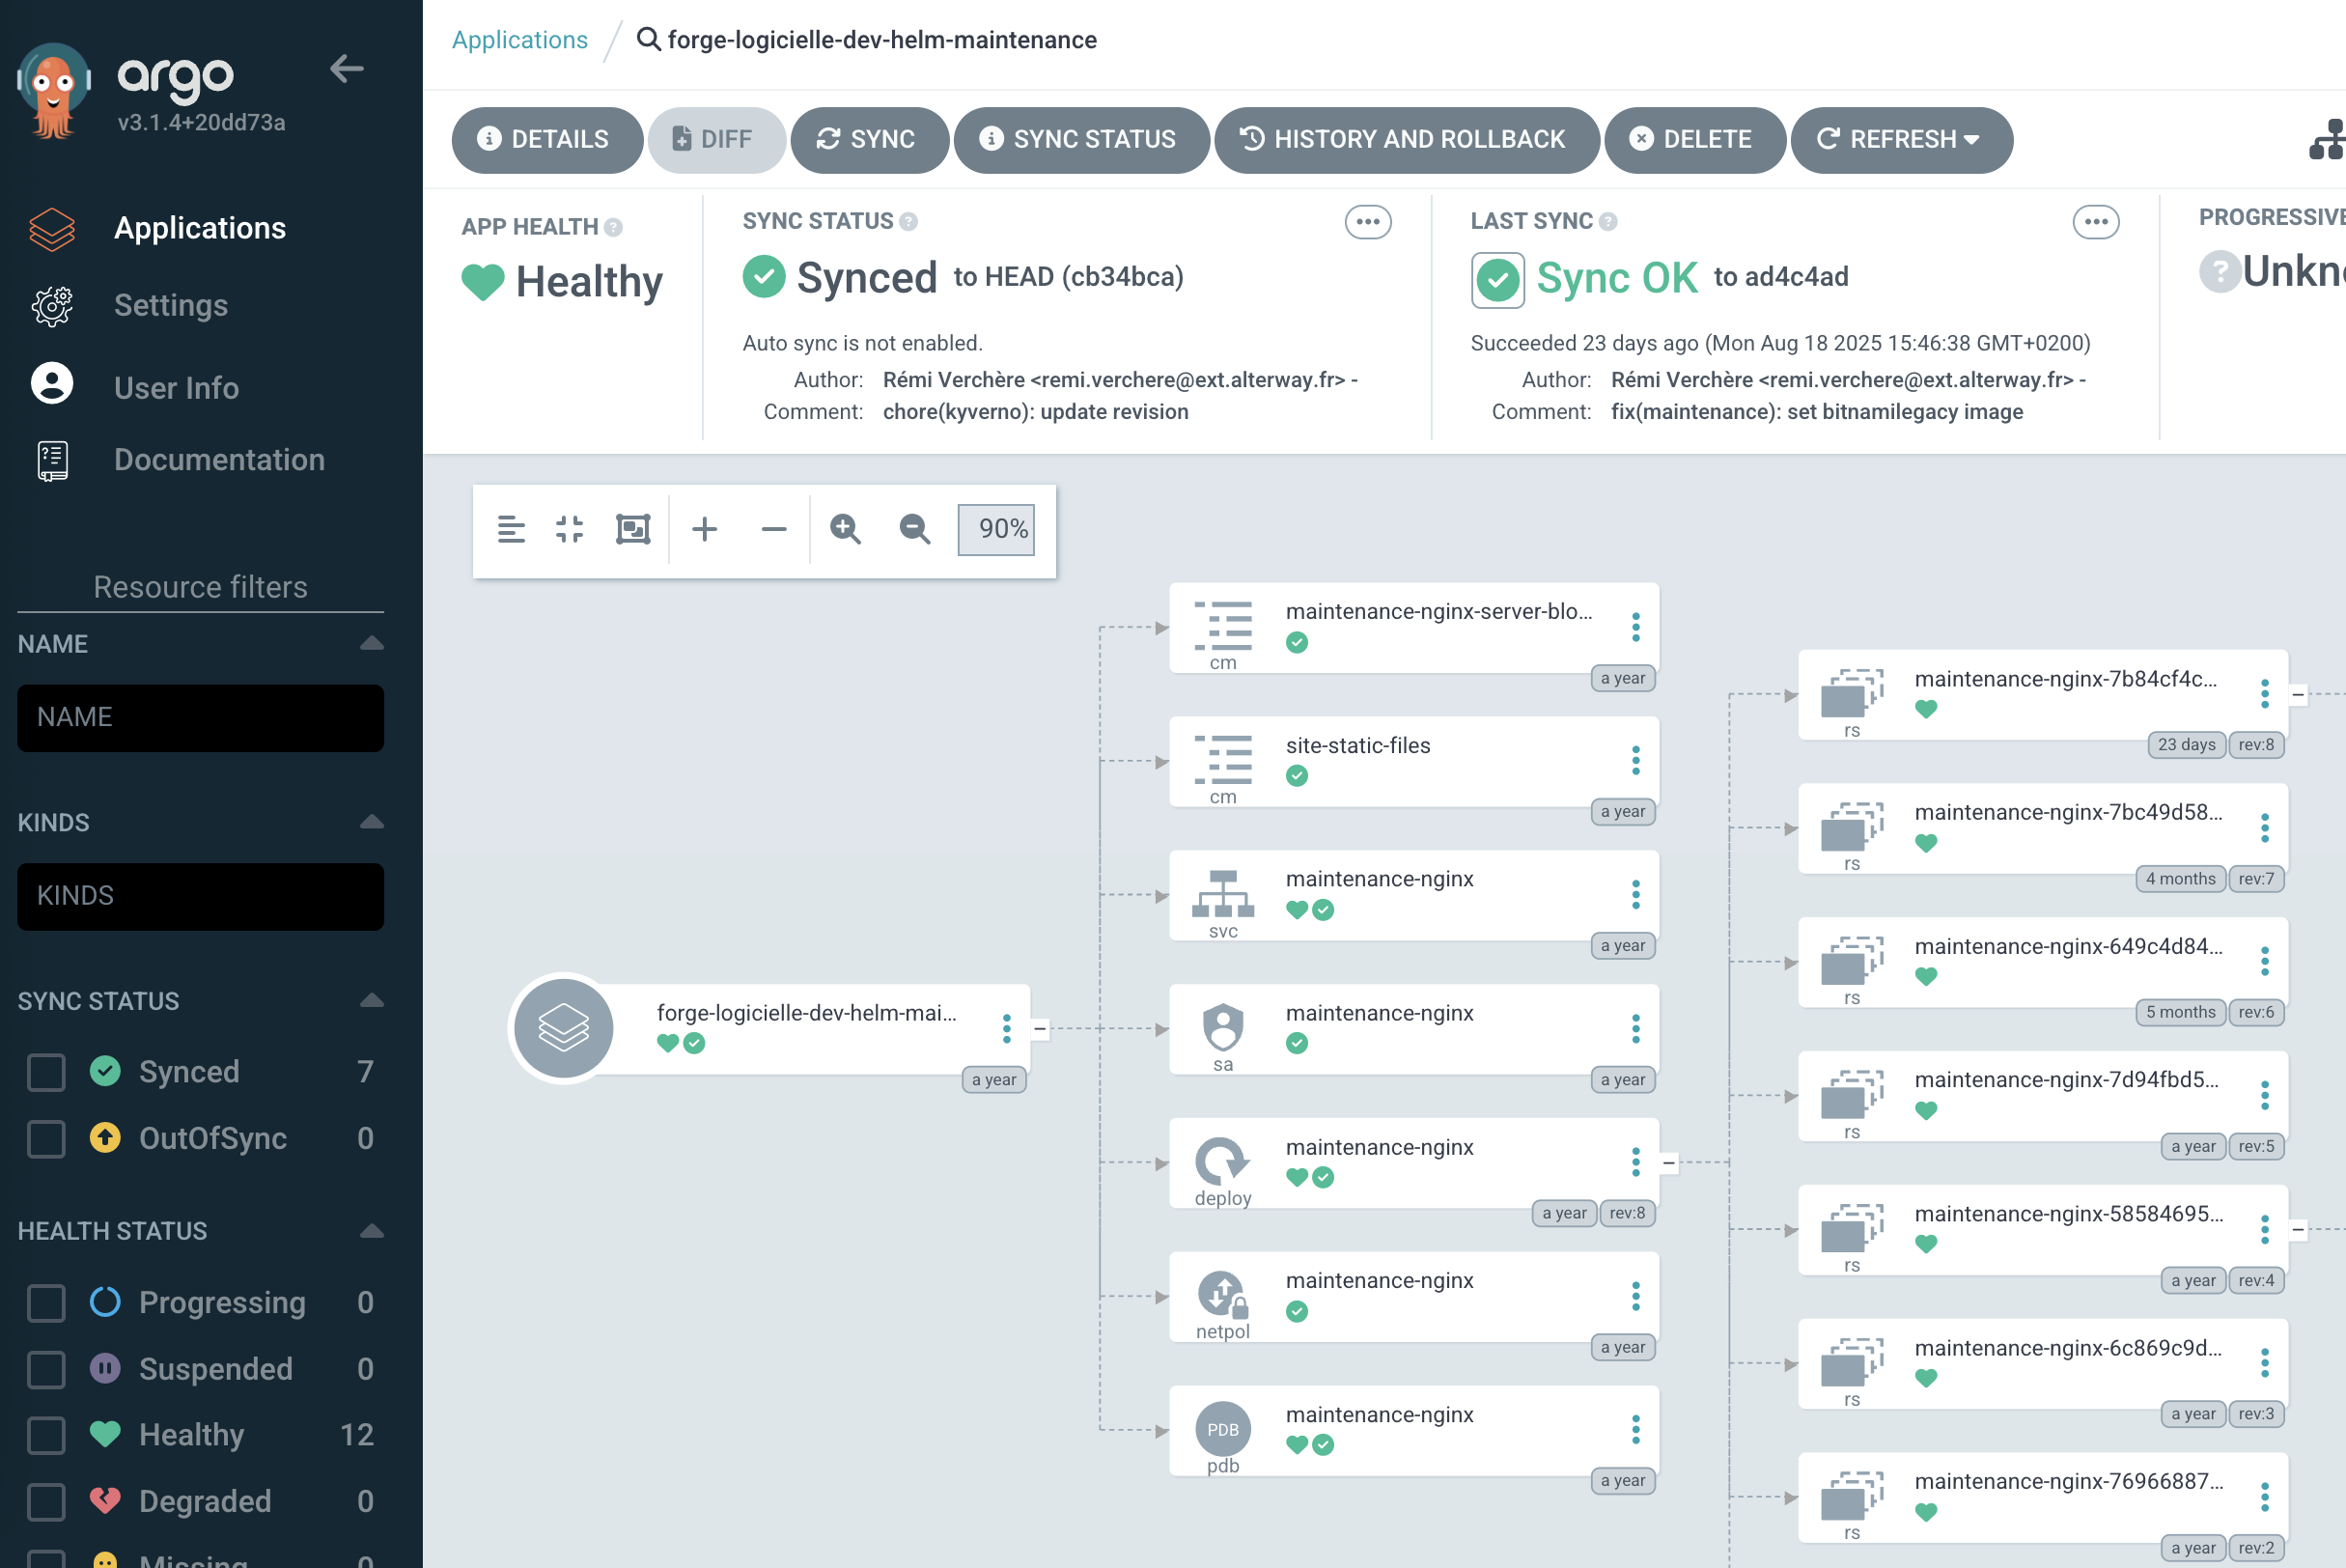Collapse the KINDS filter section
Screen dimensions: 2346x1568
pos(371,822)
